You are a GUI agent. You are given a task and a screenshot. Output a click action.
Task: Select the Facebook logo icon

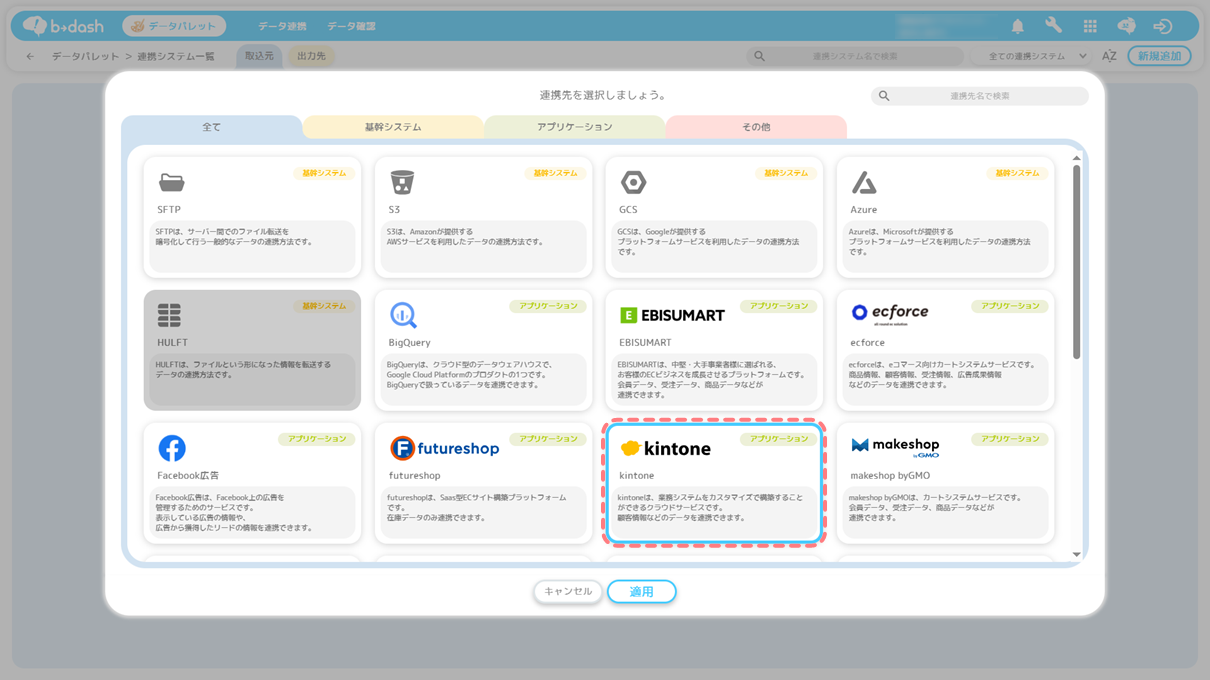click(172, 448)
